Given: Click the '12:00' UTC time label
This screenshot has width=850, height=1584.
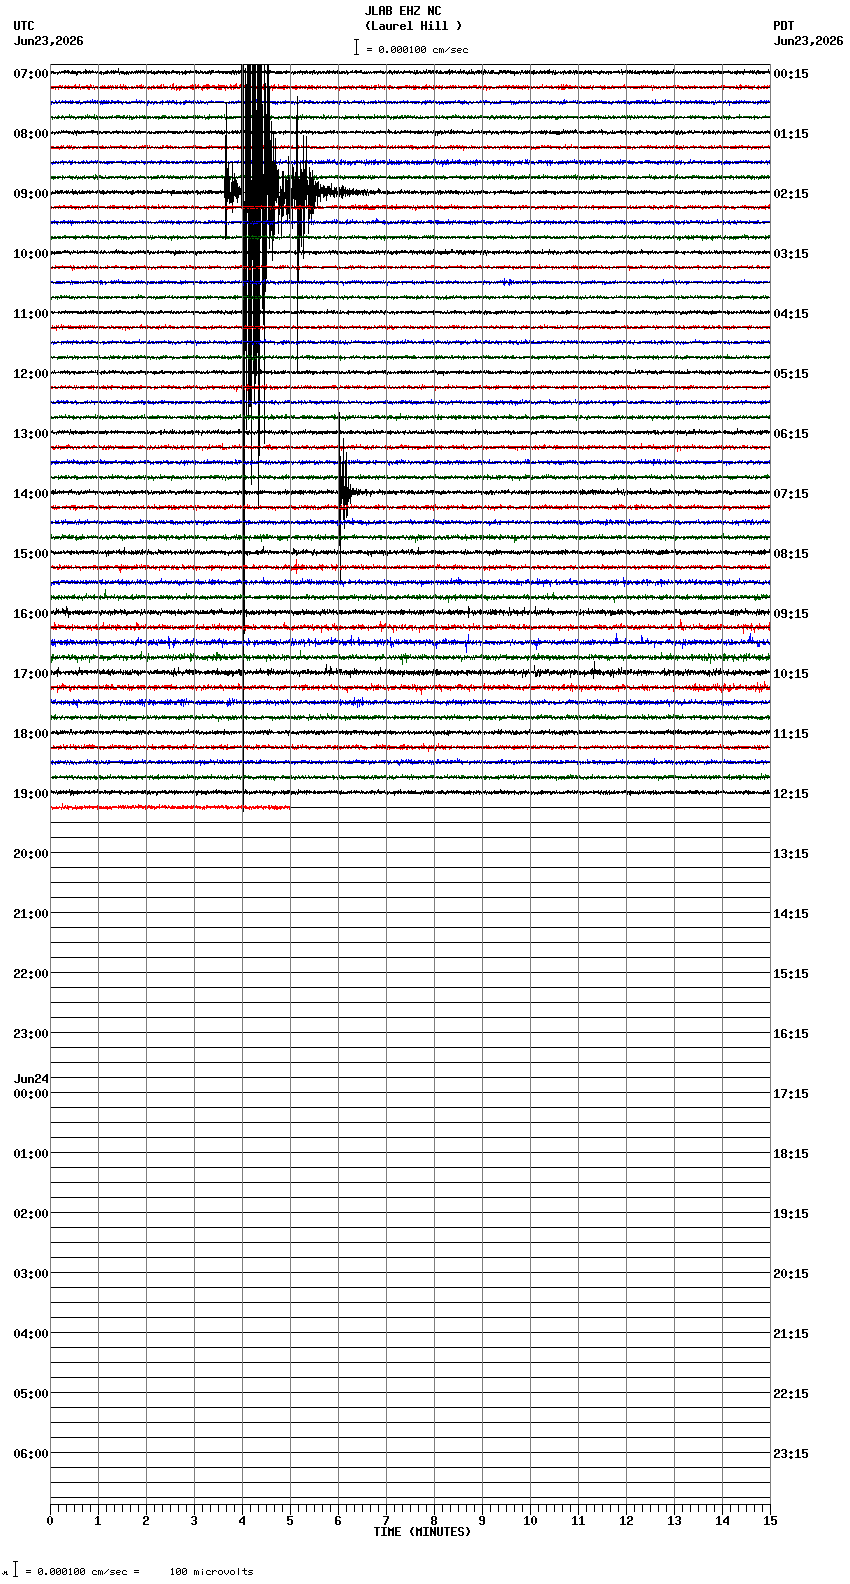Looking at the screenshot, I should (31, 374).
